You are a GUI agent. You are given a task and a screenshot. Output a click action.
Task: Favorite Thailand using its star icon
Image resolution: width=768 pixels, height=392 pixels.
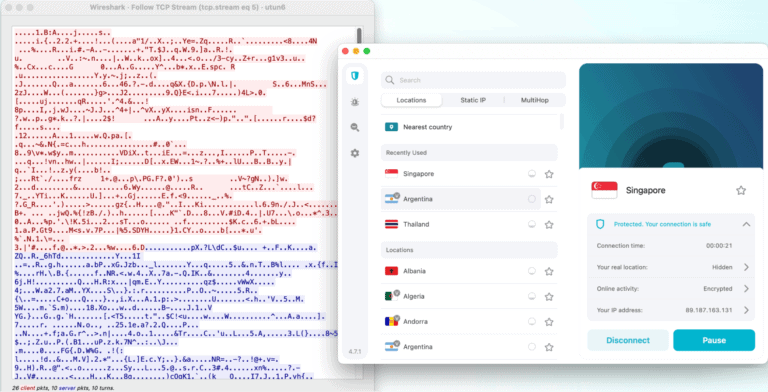(549, 224)
